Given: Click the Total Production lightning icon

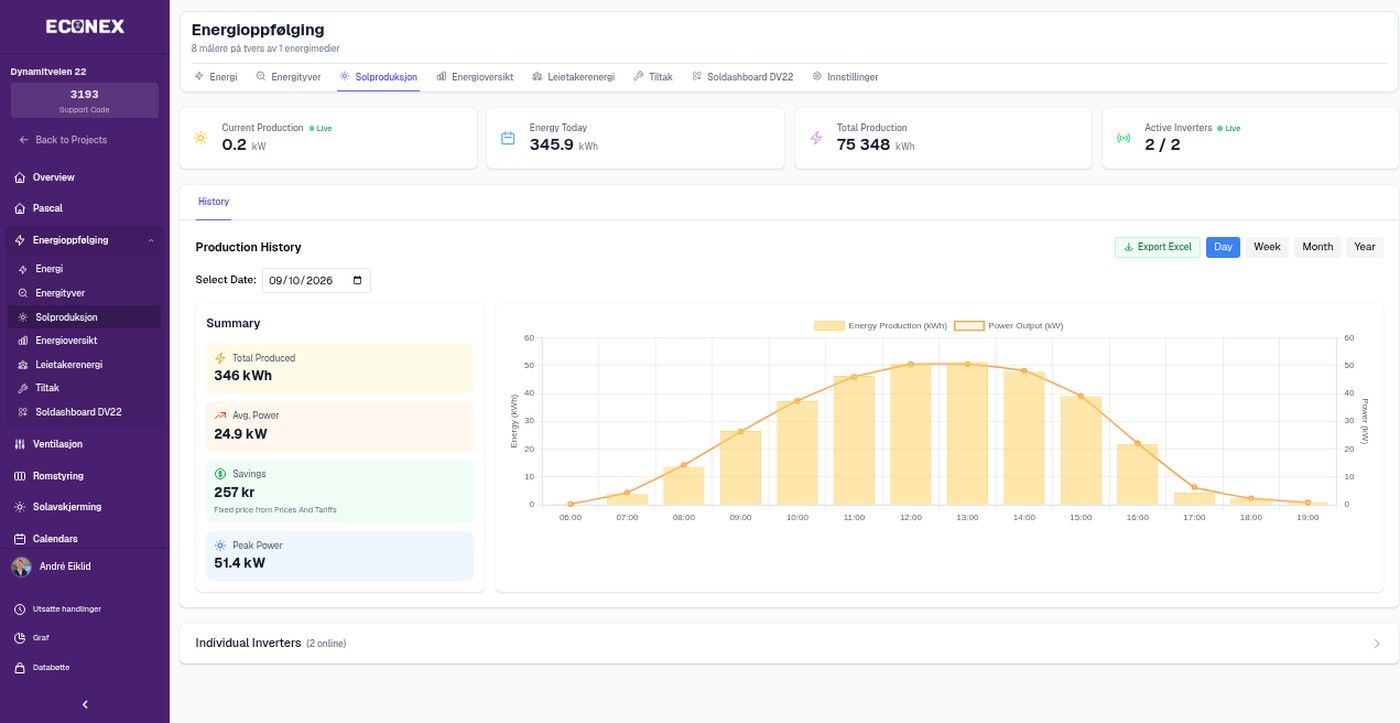Looking at the screenshot, I should pos(816,138).
